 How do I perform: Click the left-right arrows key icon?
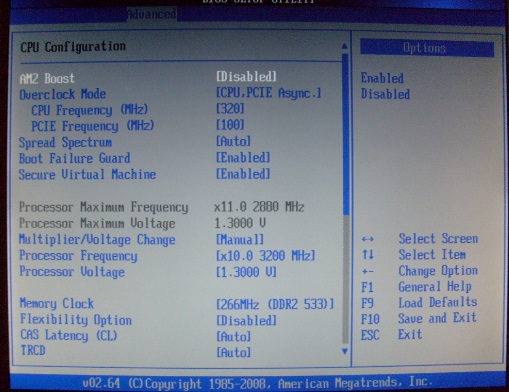pos(368,239)
